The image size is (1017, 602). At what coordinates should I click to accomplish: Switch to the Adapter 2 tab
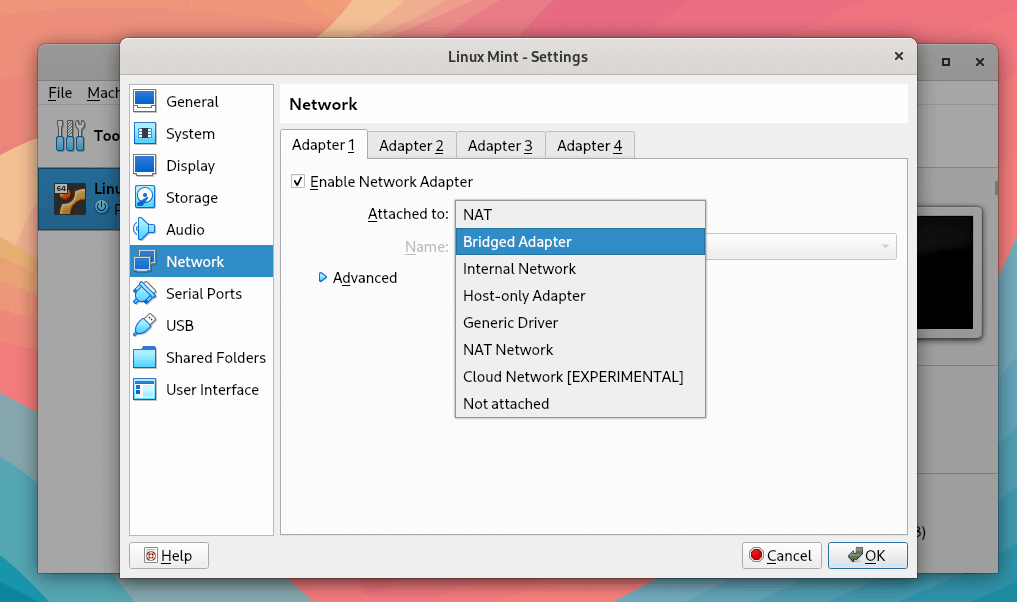coord(411,146)
